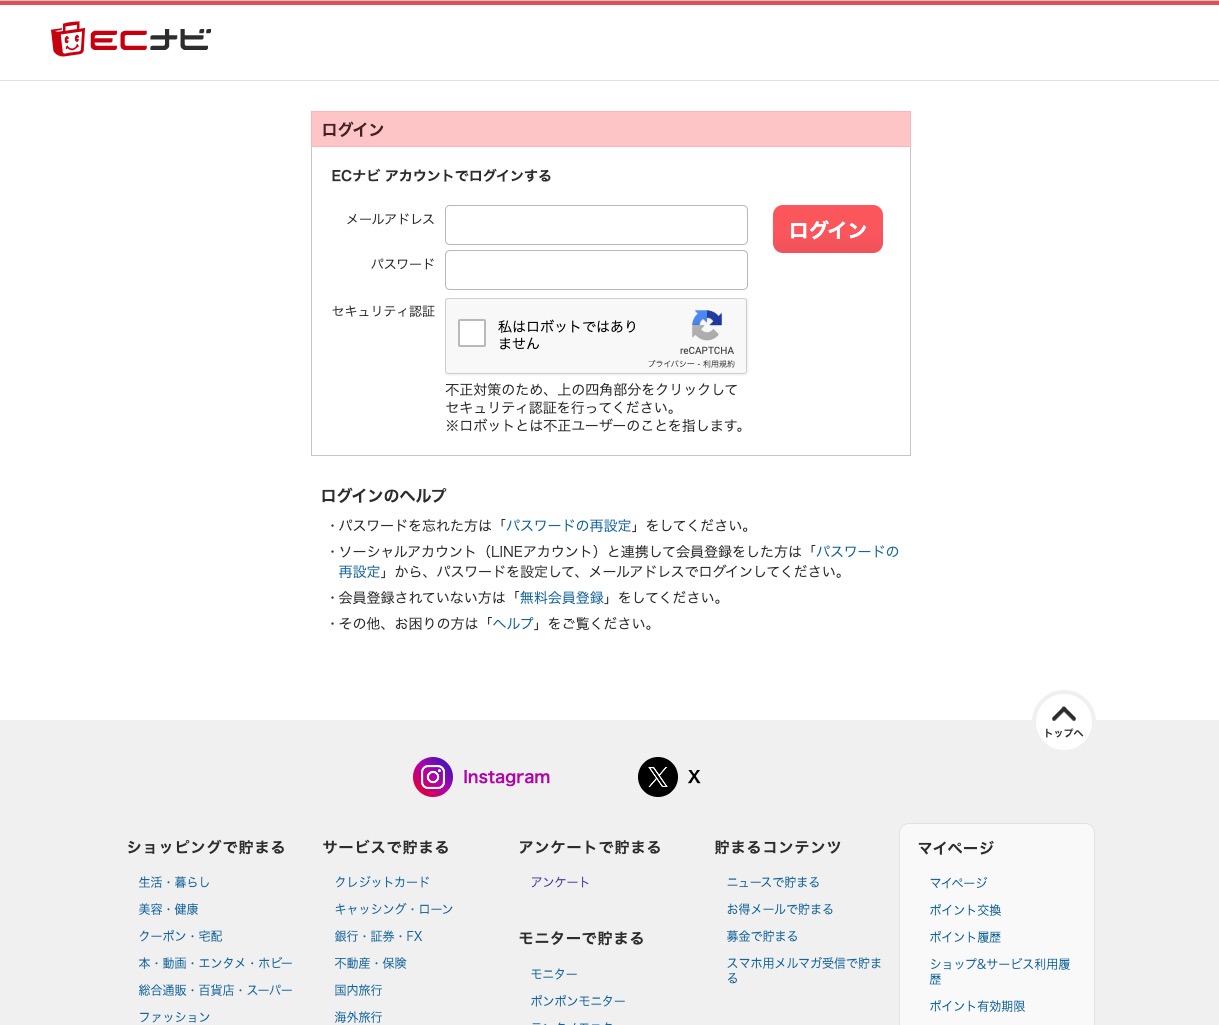This screenshot has width=1219, height=1025.
Task: Select クレジットカード under サービスで貯まる
Action: (381, 882)
